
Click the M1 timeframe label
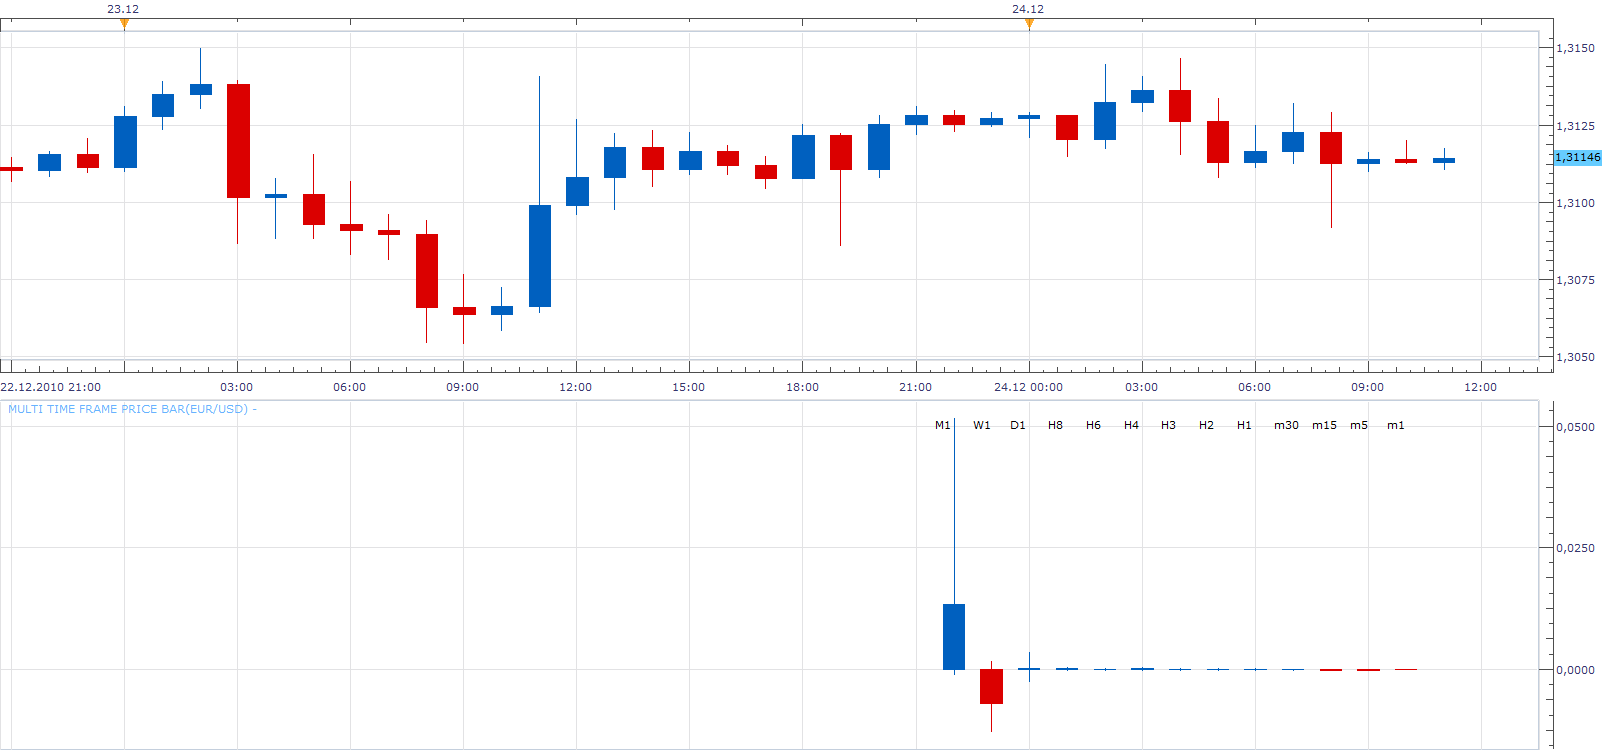pyautogui.click(x=943, y=425)
